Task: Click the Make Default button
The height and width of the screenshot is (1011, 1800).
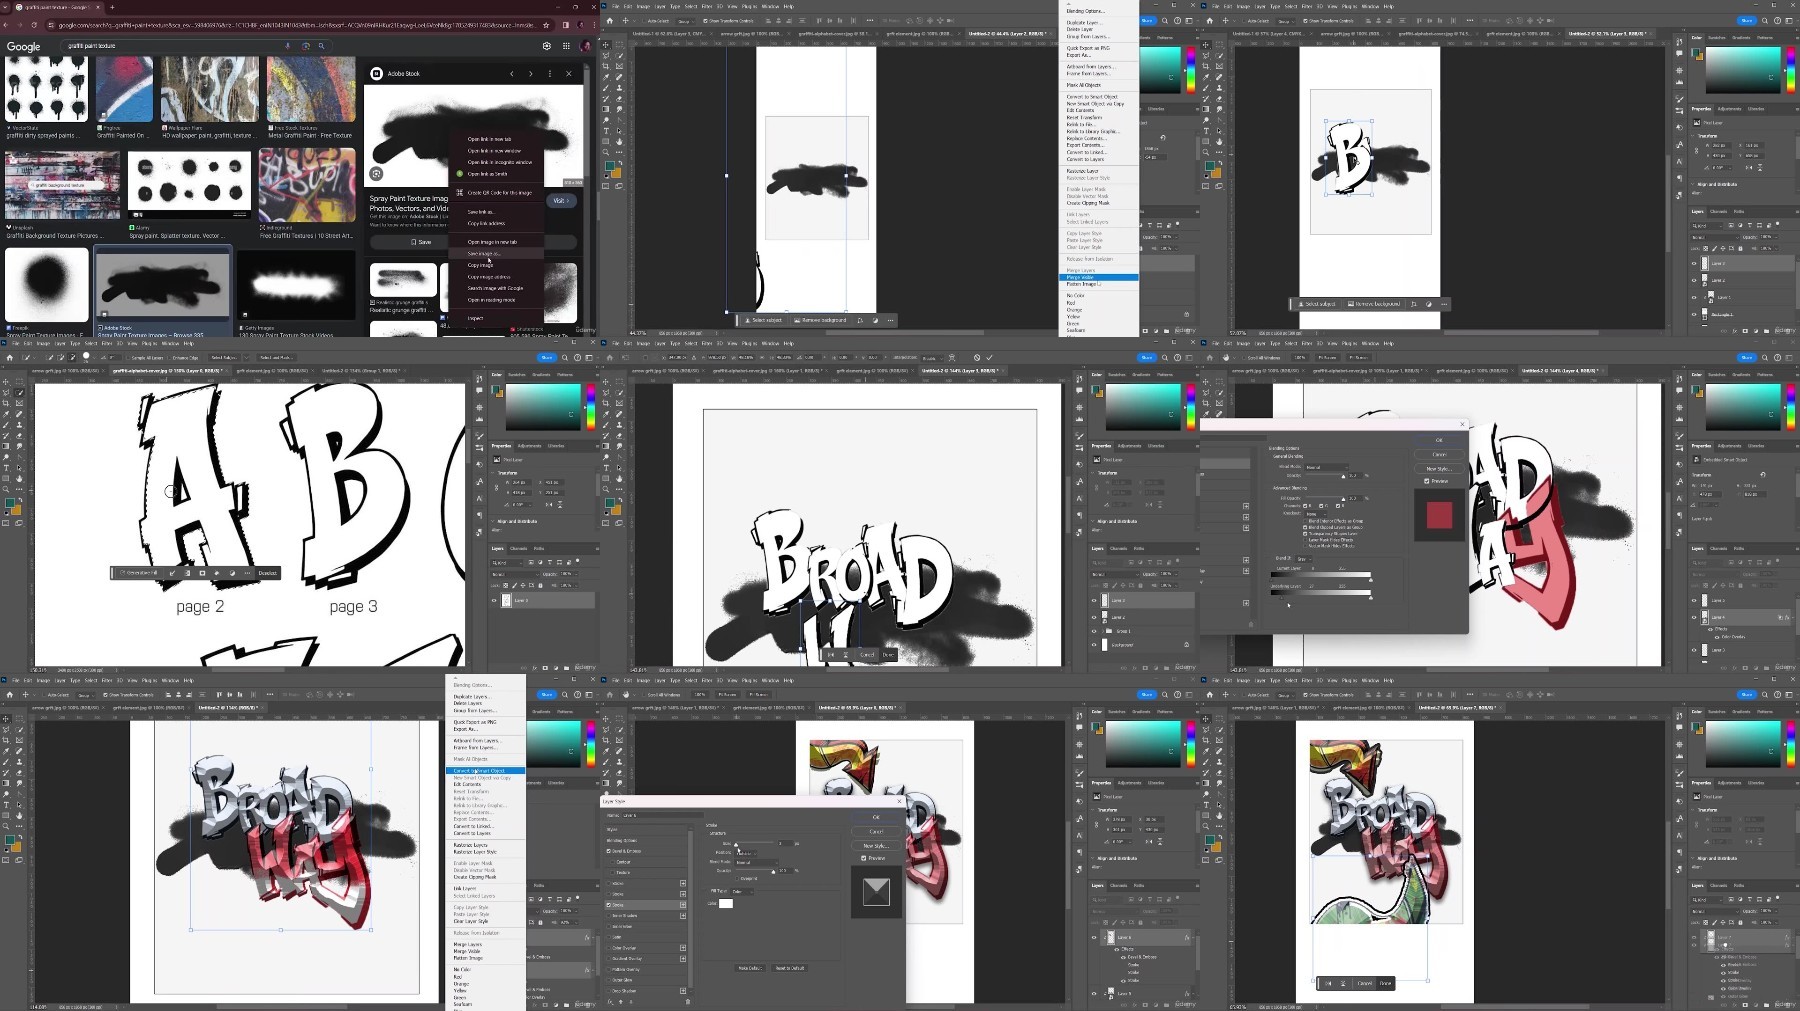Action: coord(750,968)
